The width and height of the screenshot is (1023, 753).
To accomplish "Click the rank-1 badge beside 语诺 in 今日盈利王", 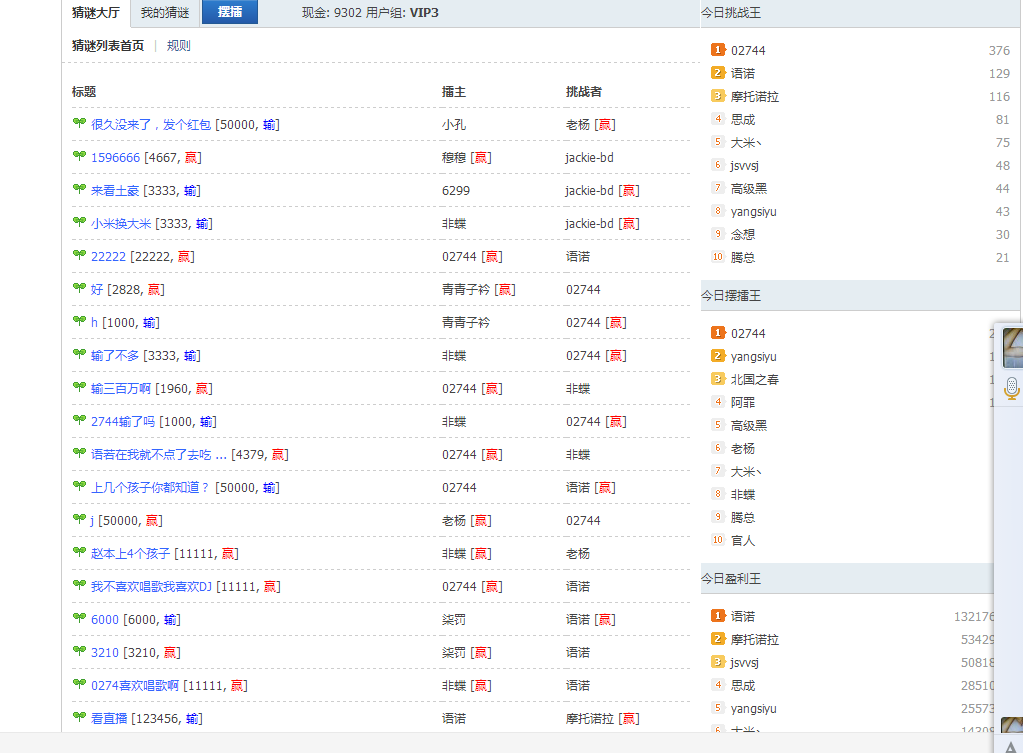I will tap(718, 615).
